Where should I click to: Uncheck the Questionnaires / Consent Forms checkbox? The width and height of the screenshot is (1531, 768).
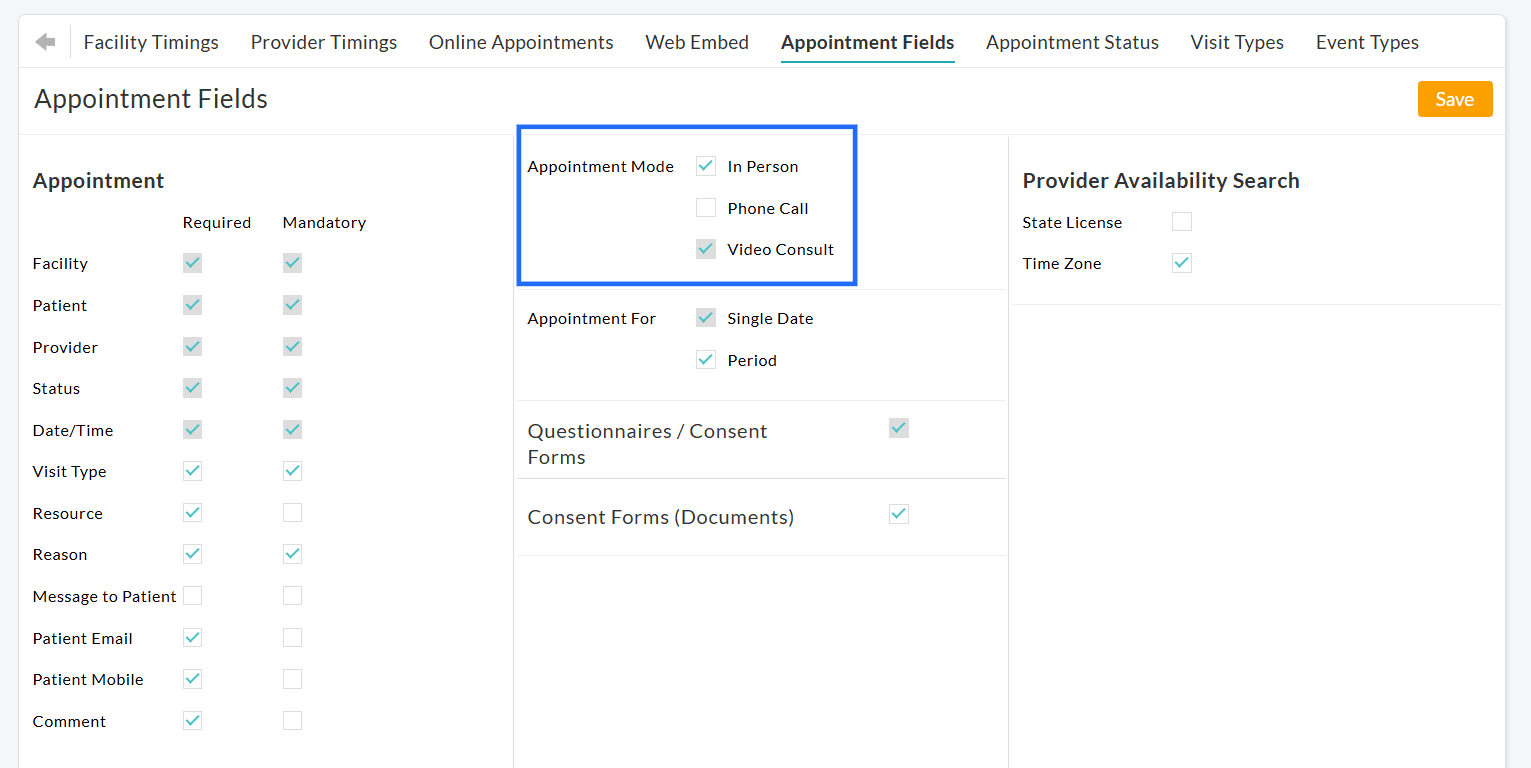click(898, 427)
